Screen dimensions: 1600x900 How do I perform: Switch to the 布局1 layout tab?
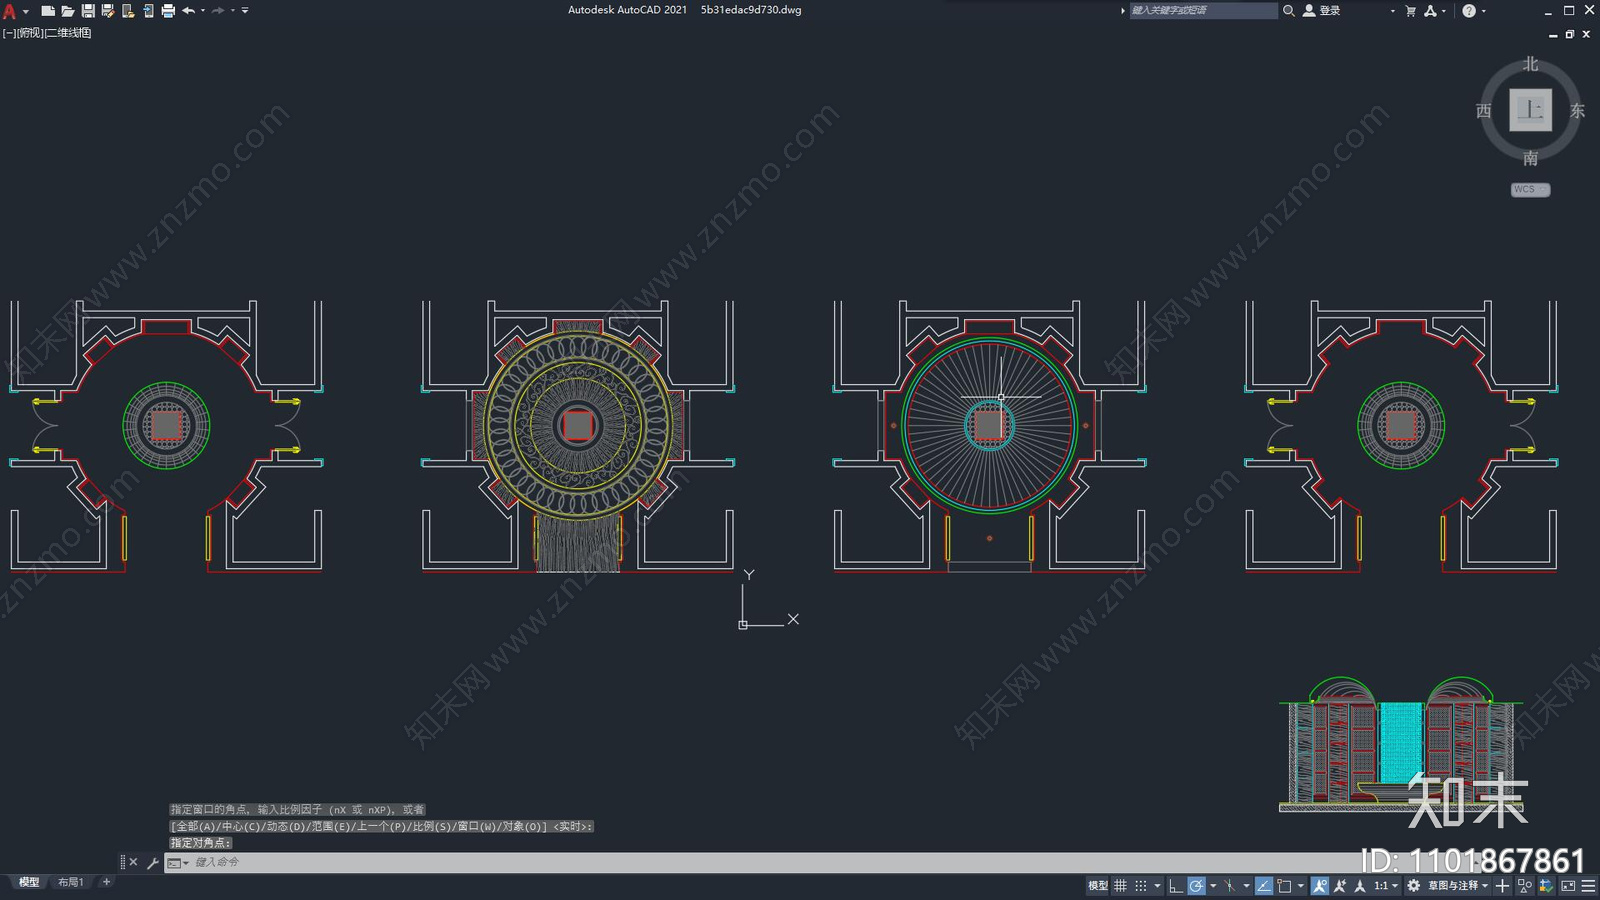[70, 882]
